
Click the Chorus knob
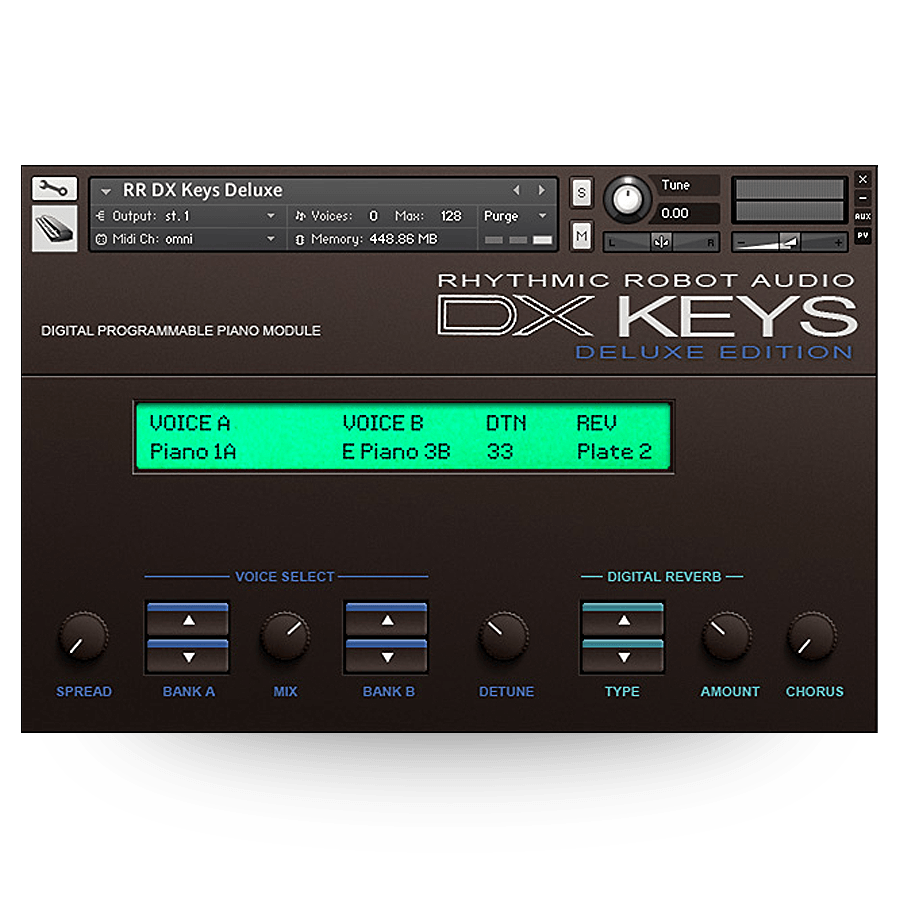[812, 637]
